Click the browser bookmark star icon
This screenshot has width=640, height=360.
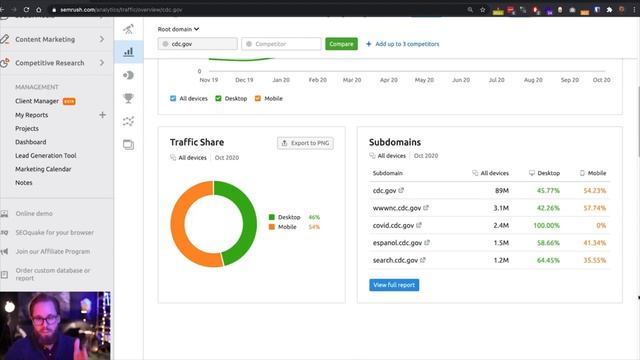(482, 9)
